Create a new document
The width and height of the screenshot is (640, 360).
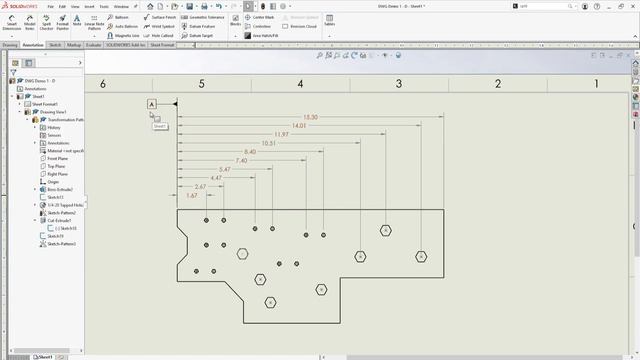pyautogui.click(x=160, y=6)
